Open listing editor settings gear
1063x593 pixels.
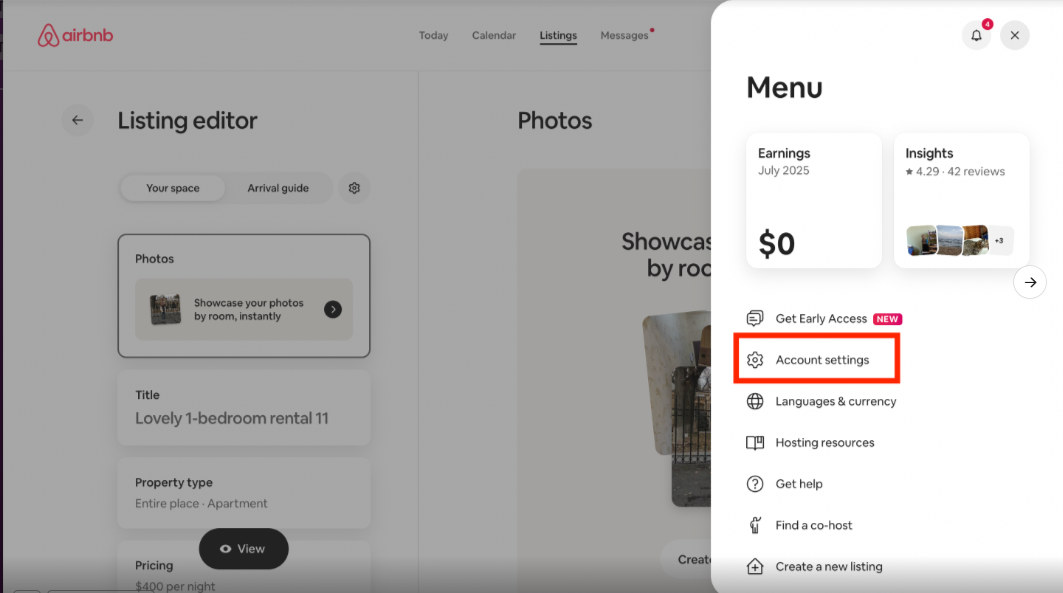(354, 188)
